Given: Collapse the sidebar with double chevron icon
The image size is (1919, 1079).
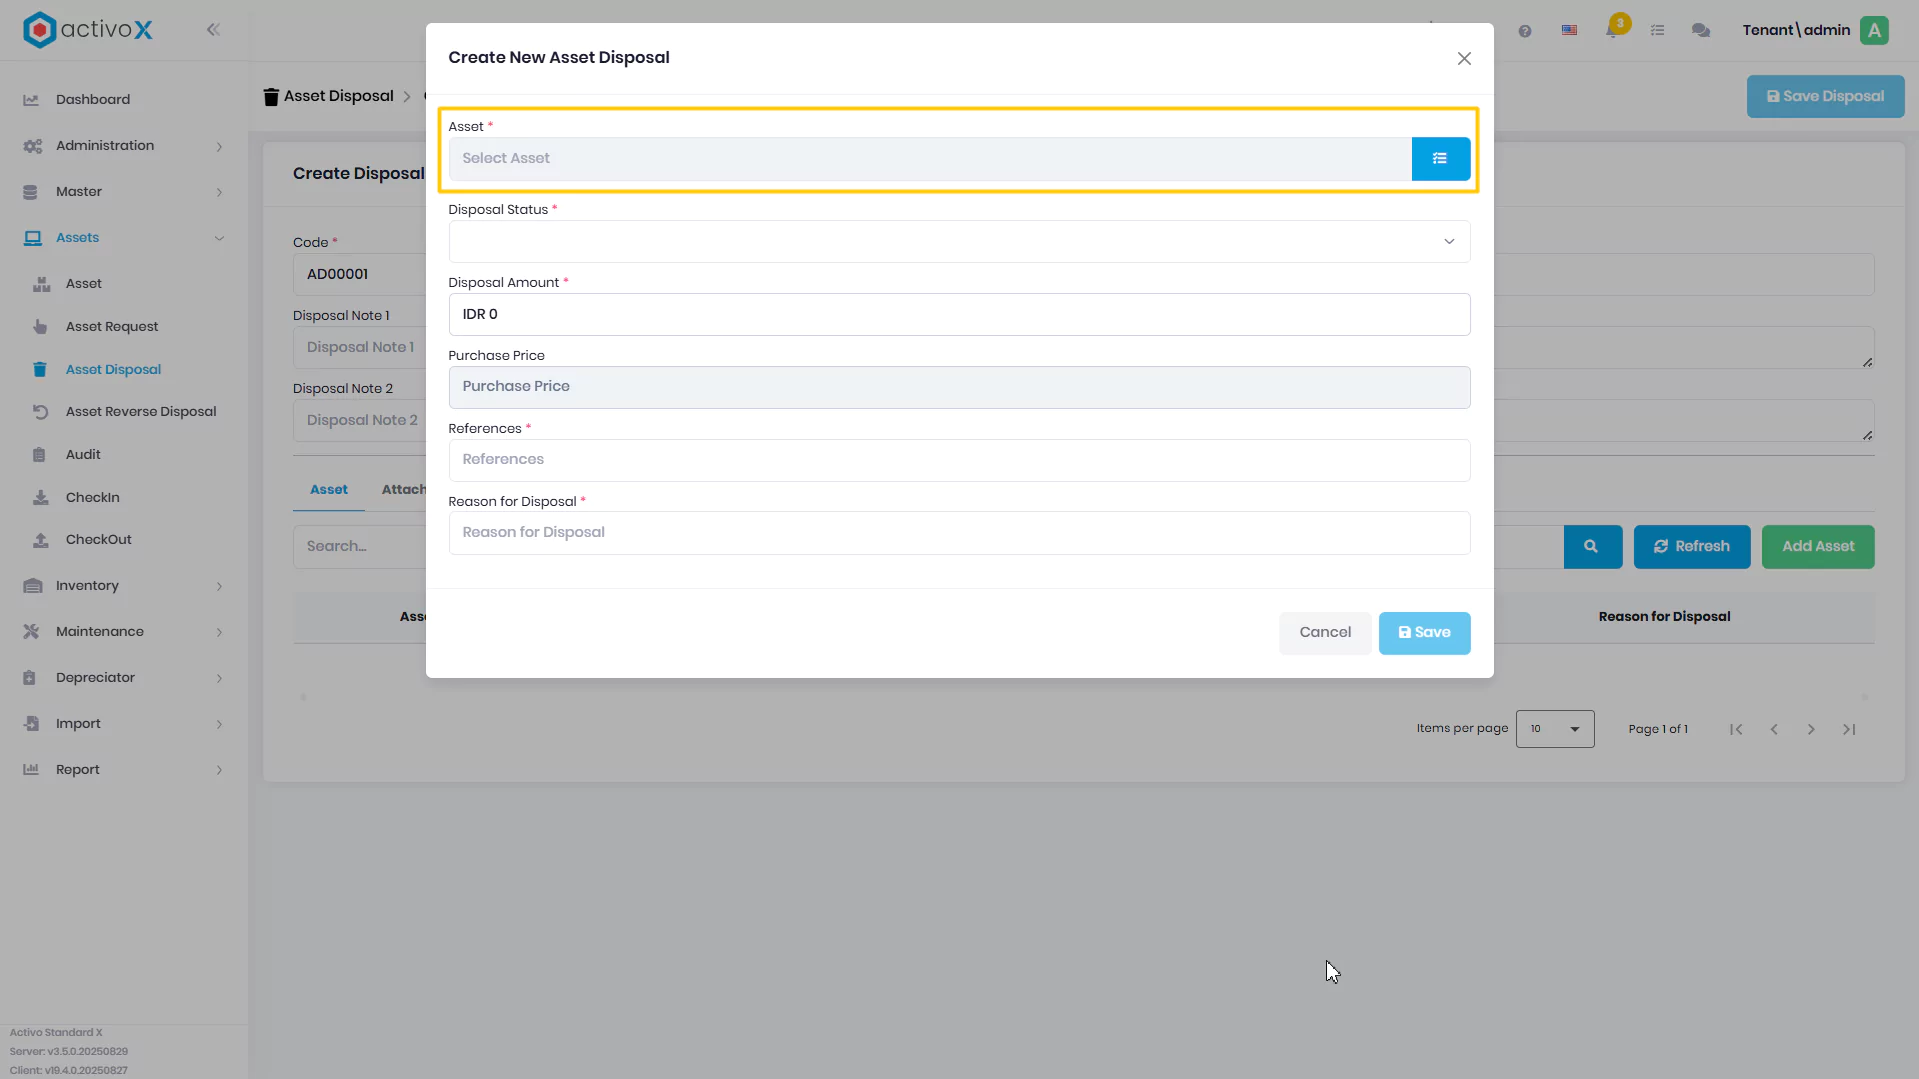Looking at the screenshot, I should click(x=213, y=30).
